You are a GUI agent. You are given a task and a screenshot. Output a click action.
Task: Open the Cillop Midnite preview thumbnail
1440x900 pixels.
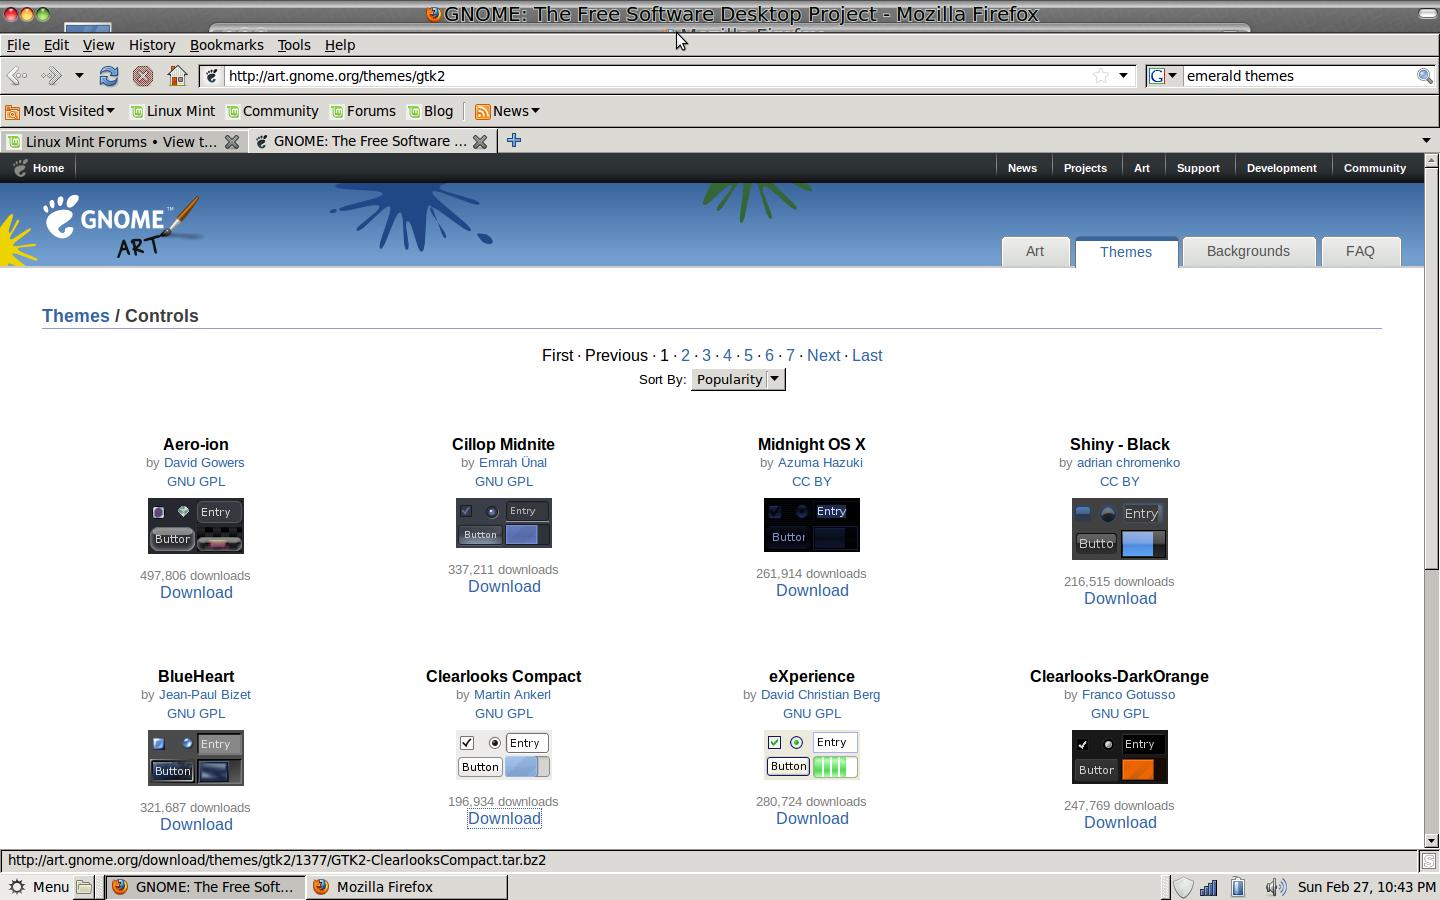[504, 523]
